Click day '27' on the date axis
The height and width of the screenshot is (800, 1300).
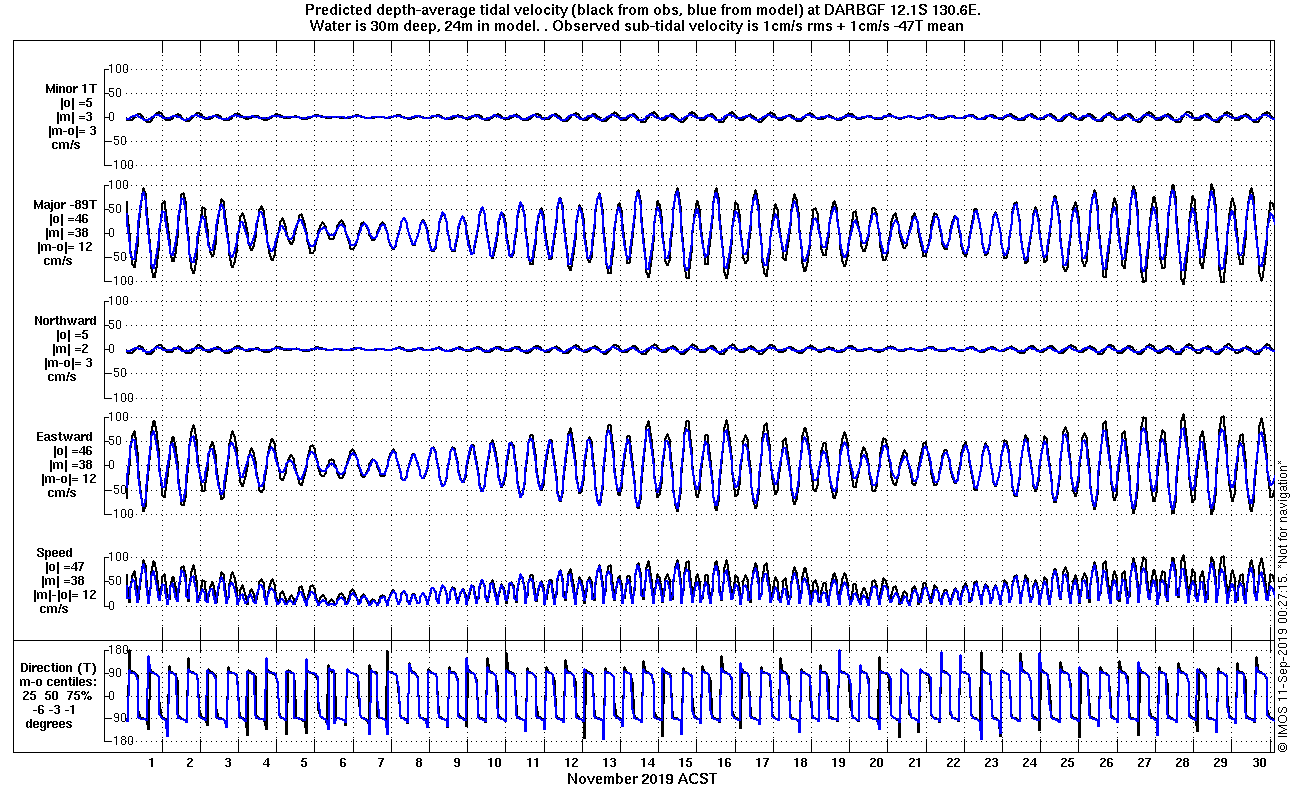pyautogui.click(x=1144, y=762)
